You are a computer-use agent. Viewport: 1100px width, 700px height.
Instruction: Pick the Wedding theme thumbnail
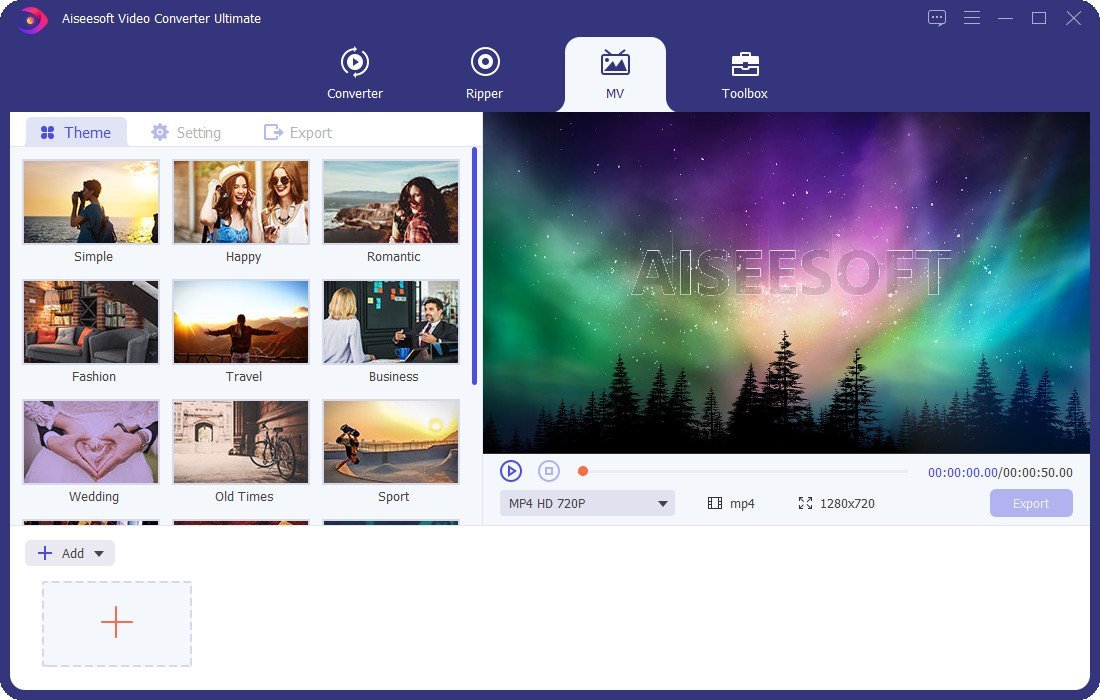pyautogui.click(x=91, y=442)
